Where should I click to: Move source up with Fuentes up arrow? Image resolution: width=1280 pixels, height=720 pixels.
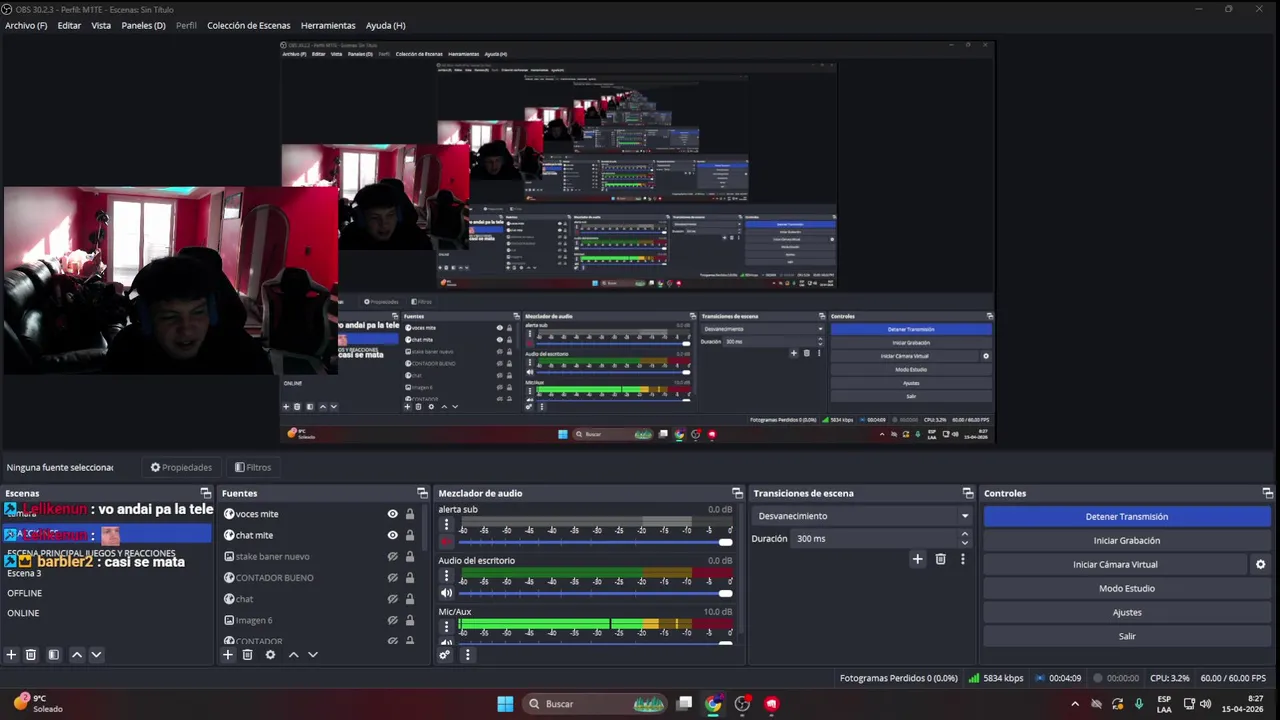[293, 655]
